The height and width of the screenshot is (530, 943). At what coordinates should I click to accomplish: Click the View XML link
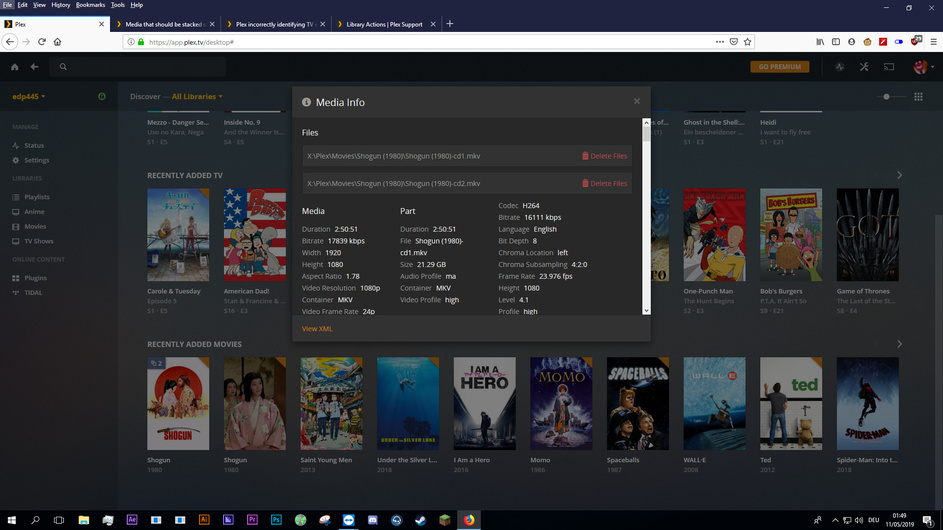click(x=317, y=328)
